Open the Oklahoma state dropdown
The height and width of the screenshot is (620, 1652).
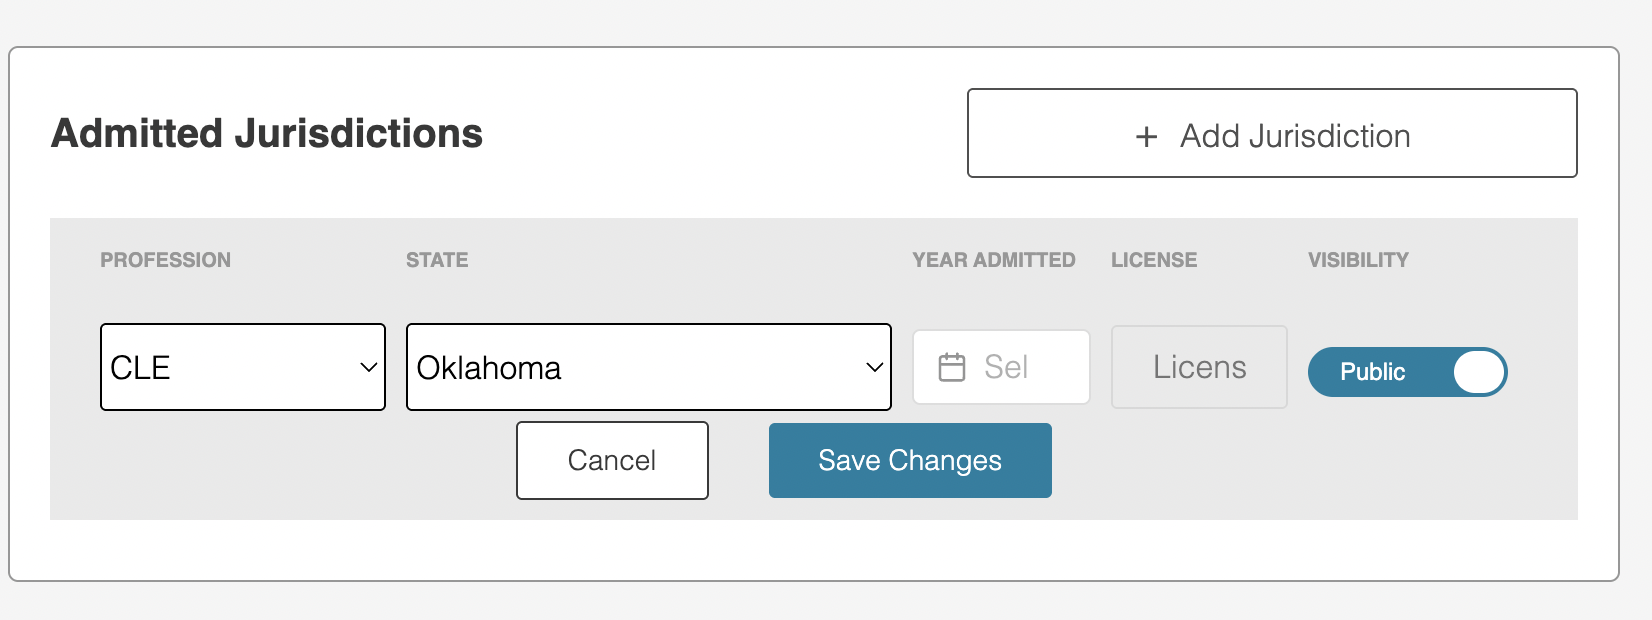tap(649, 367)
